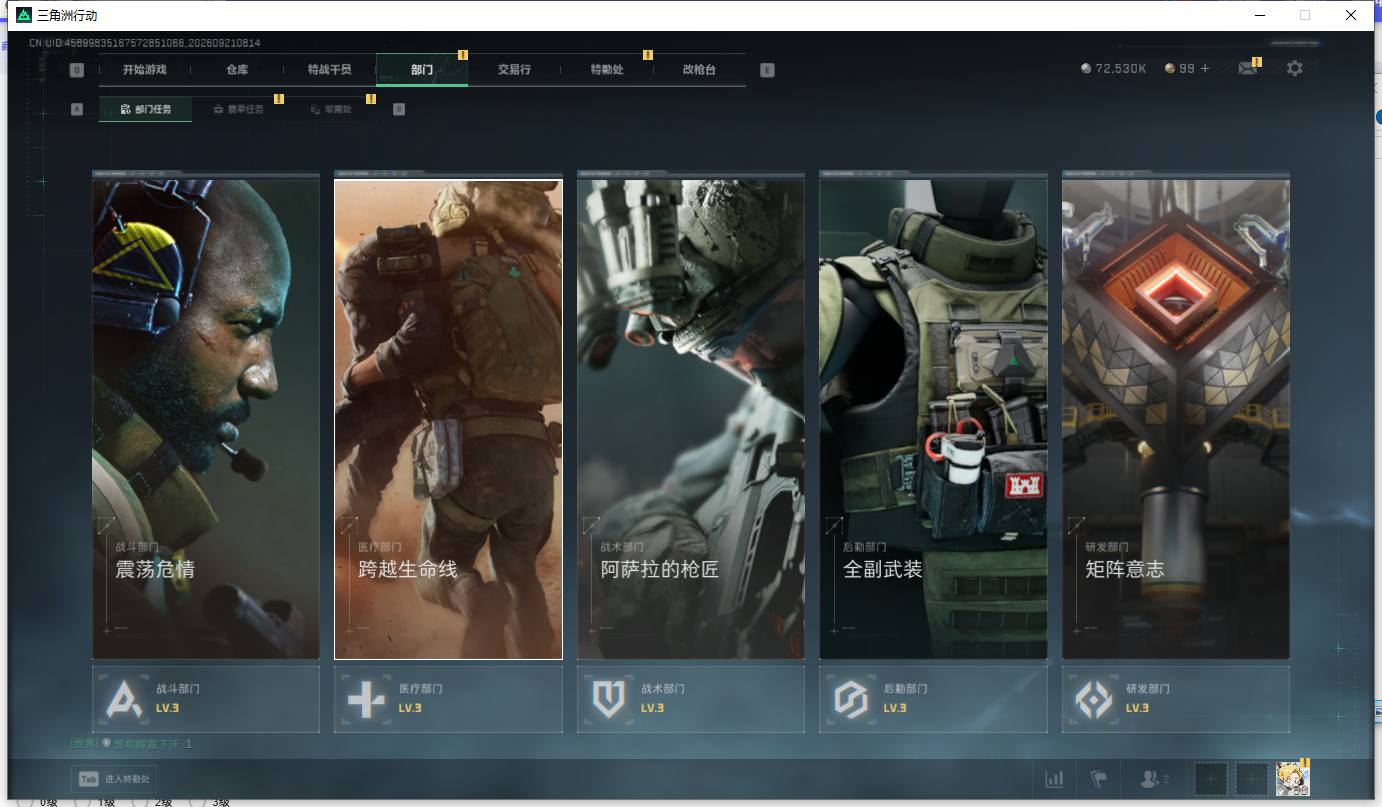Click the 医疗部门 cross icon
1382x807 pixels.
click(x=366, y=699)
